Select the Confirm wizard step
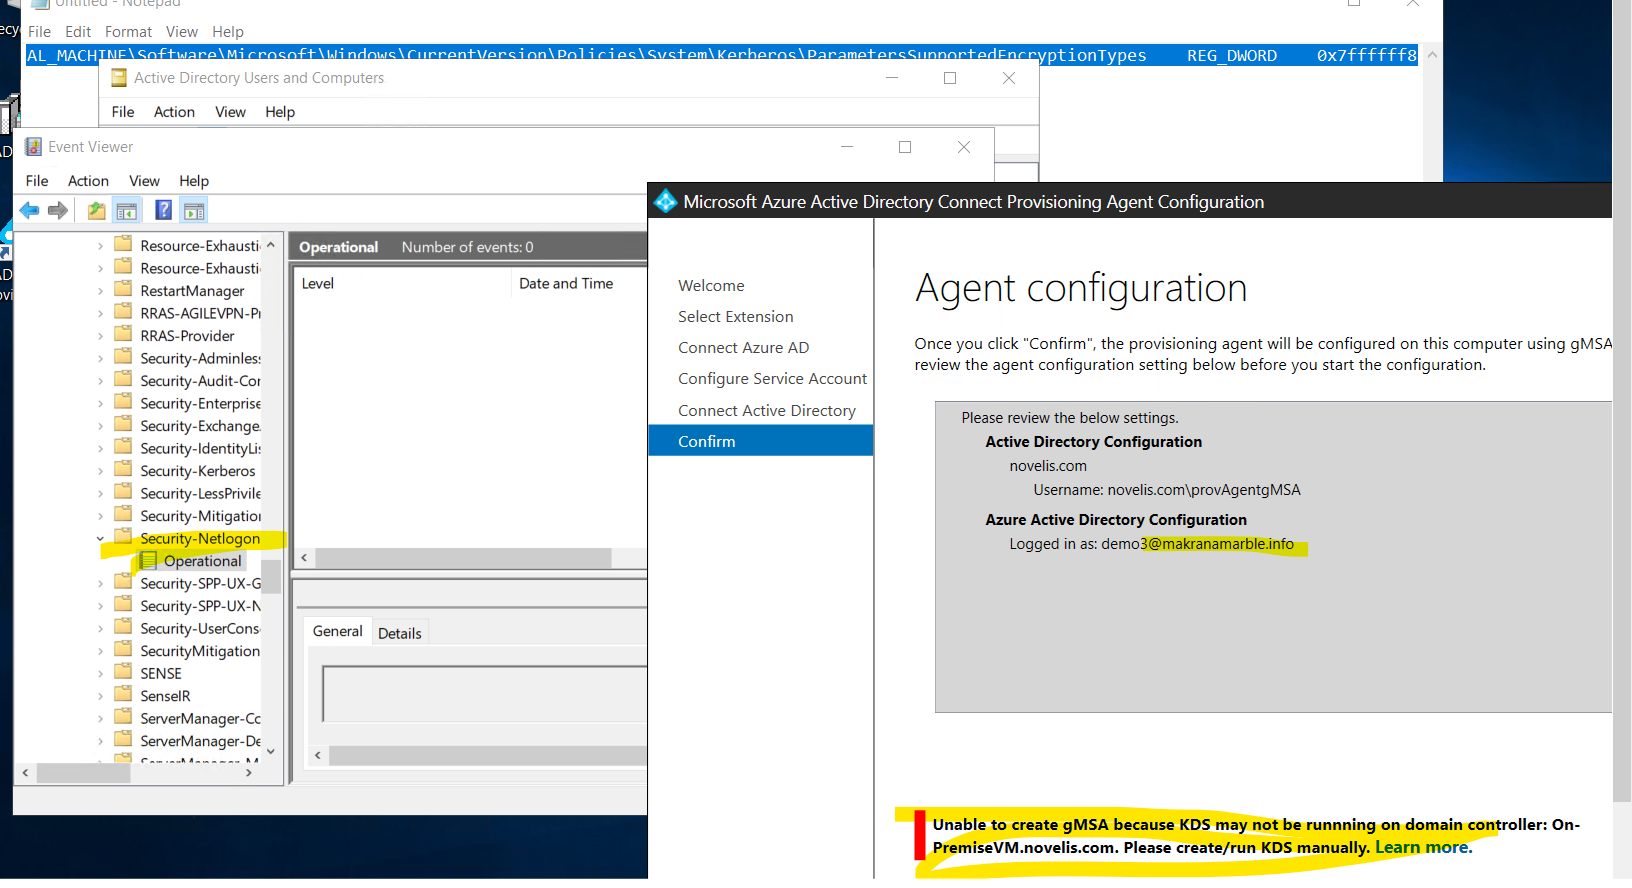The height and width of the screenshot is (888, 1632). (x=761, y=441)
